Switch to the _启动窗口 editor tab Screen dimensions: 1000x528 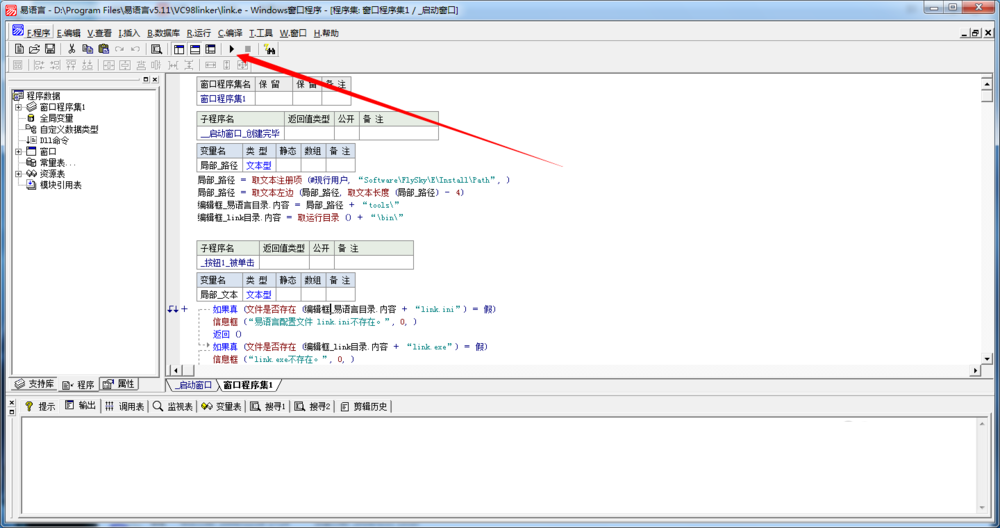(193, 385)
